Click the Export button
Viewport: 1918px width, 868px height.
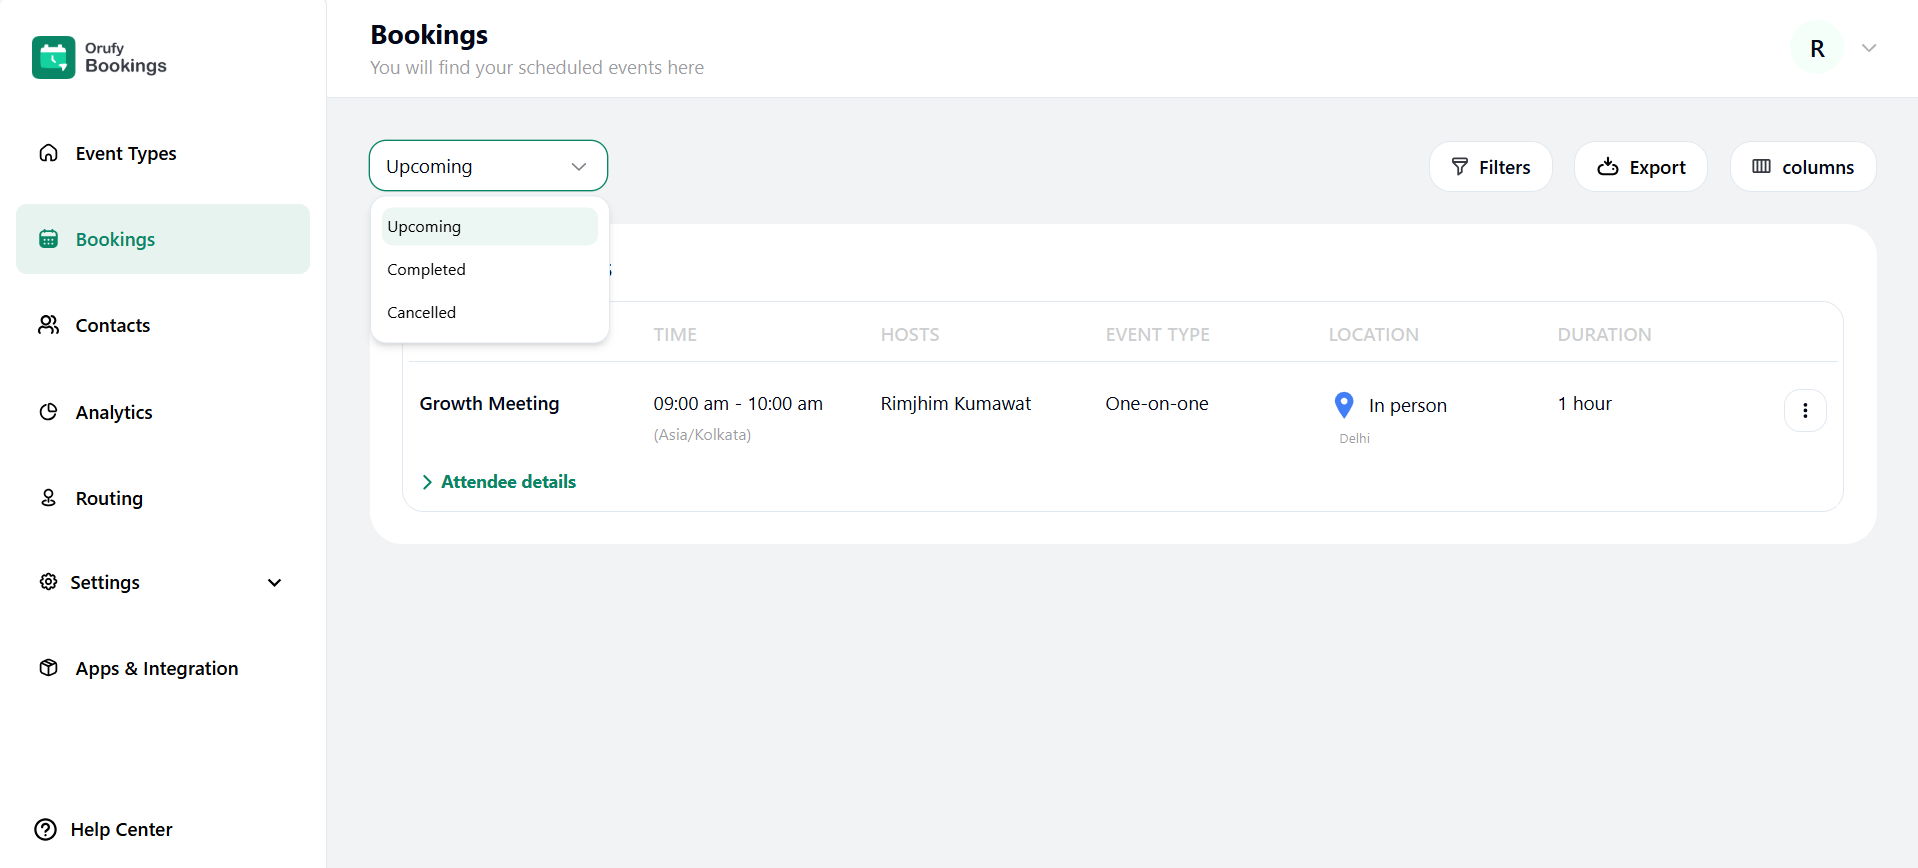[x=1640, y=167]
